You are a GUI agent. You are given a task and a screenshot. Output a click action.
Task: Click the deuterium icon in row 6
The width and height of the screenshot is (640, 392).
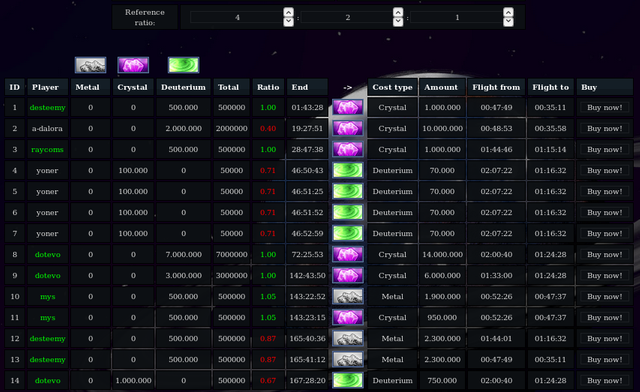coord(347,212)
